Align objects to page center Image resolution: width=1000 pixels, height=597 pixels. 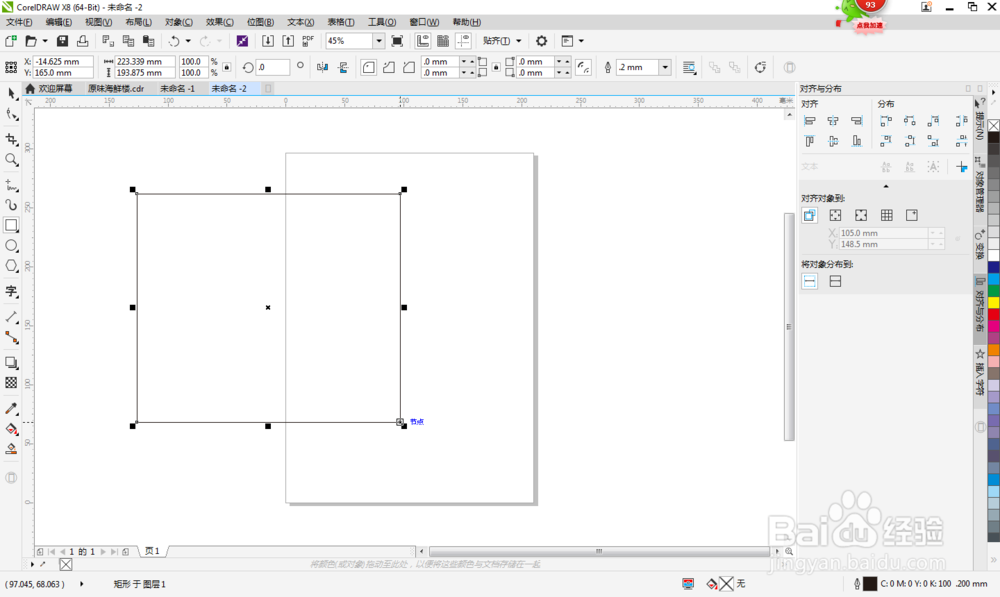point(861,216)
